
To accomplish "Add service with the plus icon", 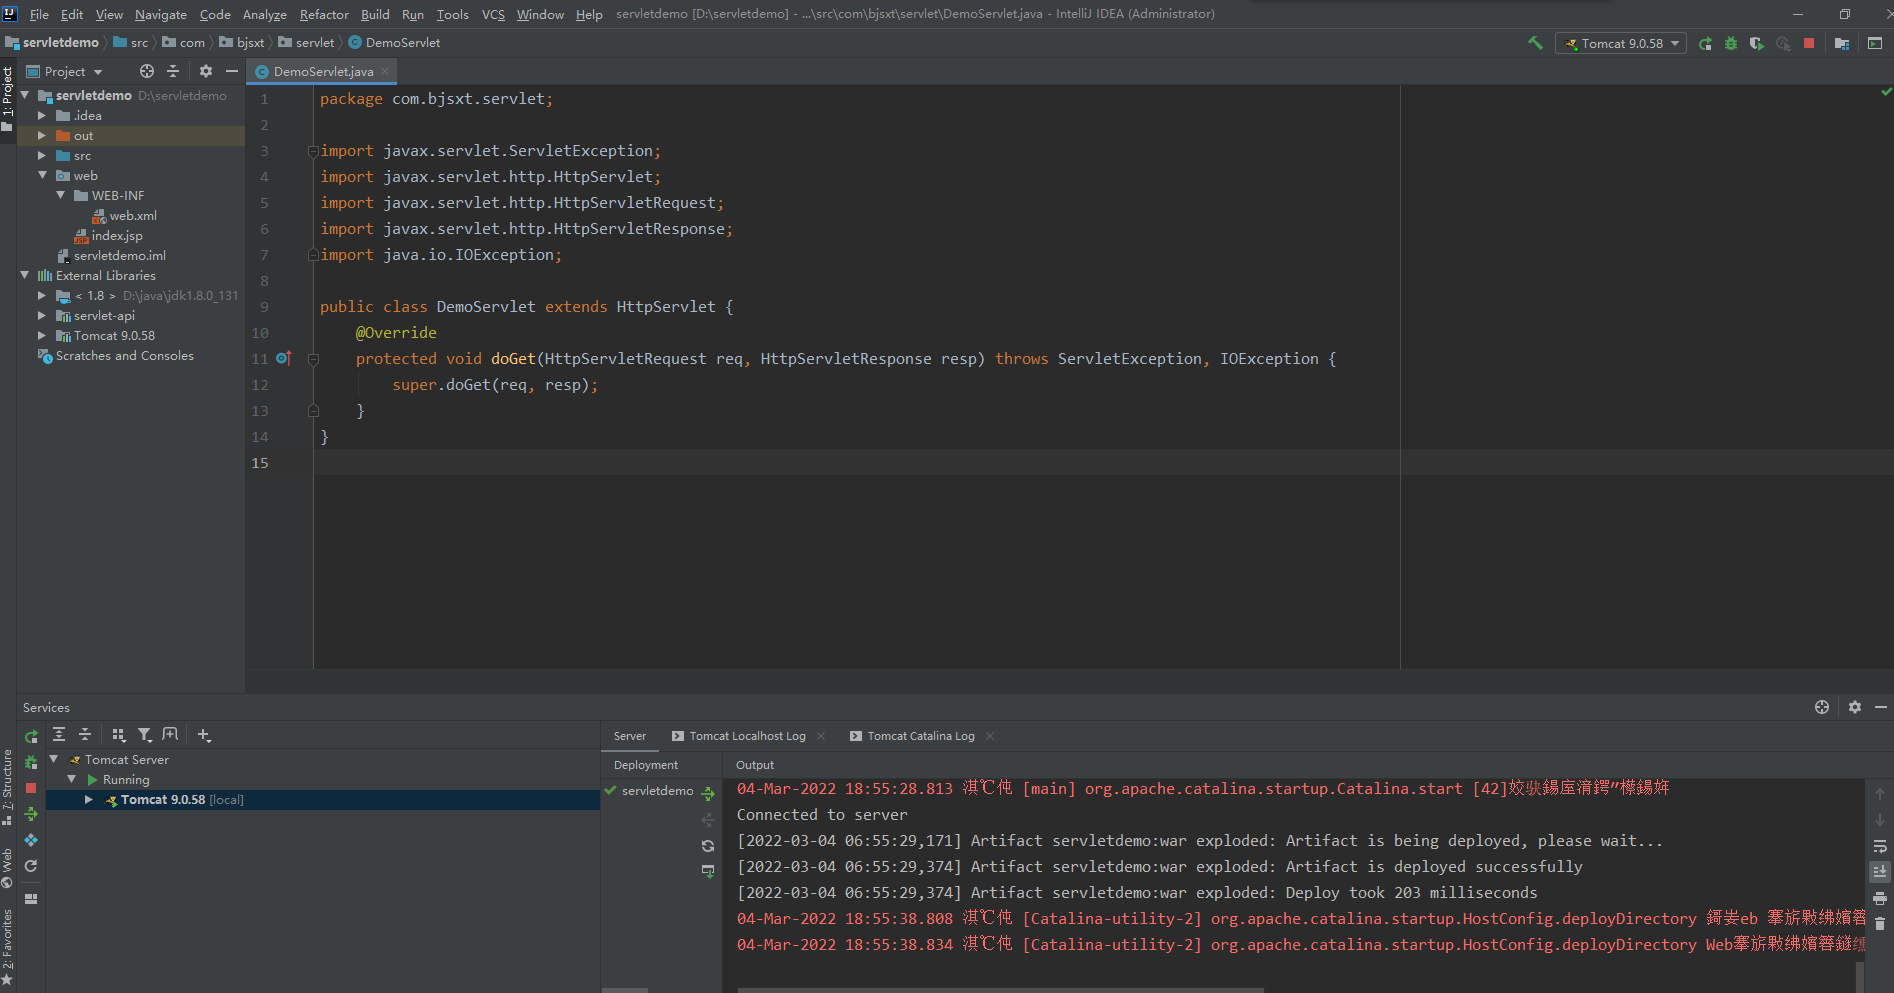I will 204,734.
